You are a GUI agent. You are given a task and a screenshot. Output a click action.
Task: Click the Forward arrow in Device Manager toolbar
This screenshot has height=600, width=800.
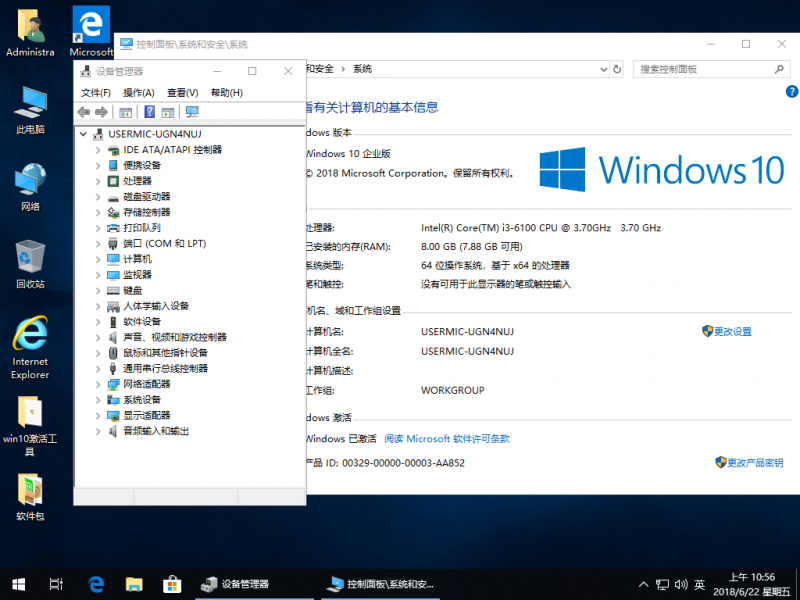(x=102, y=112)
